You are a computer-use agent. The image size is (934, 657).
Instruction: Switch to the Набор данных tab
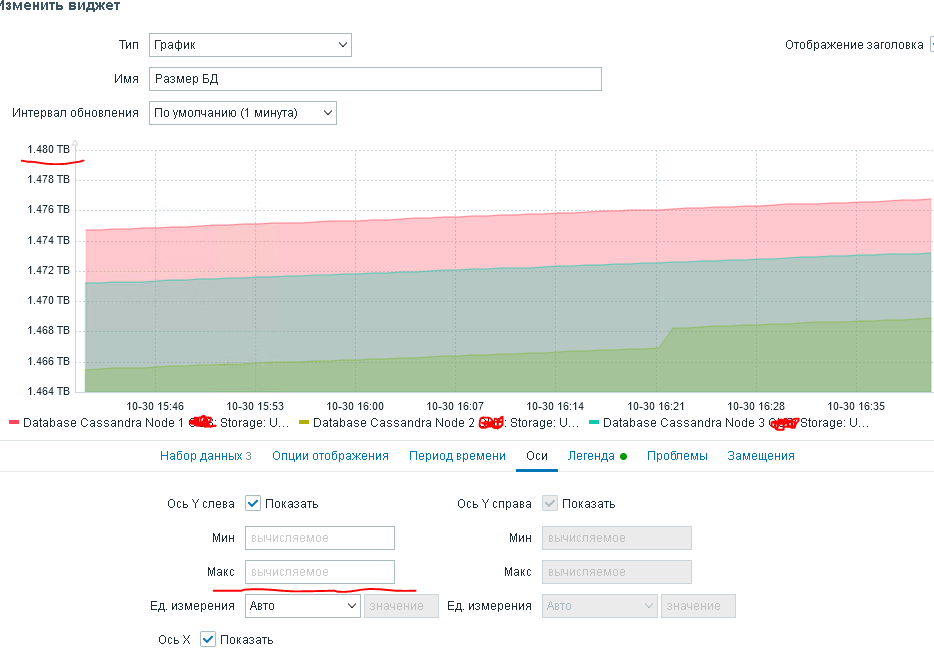click(x=201, y=456)
